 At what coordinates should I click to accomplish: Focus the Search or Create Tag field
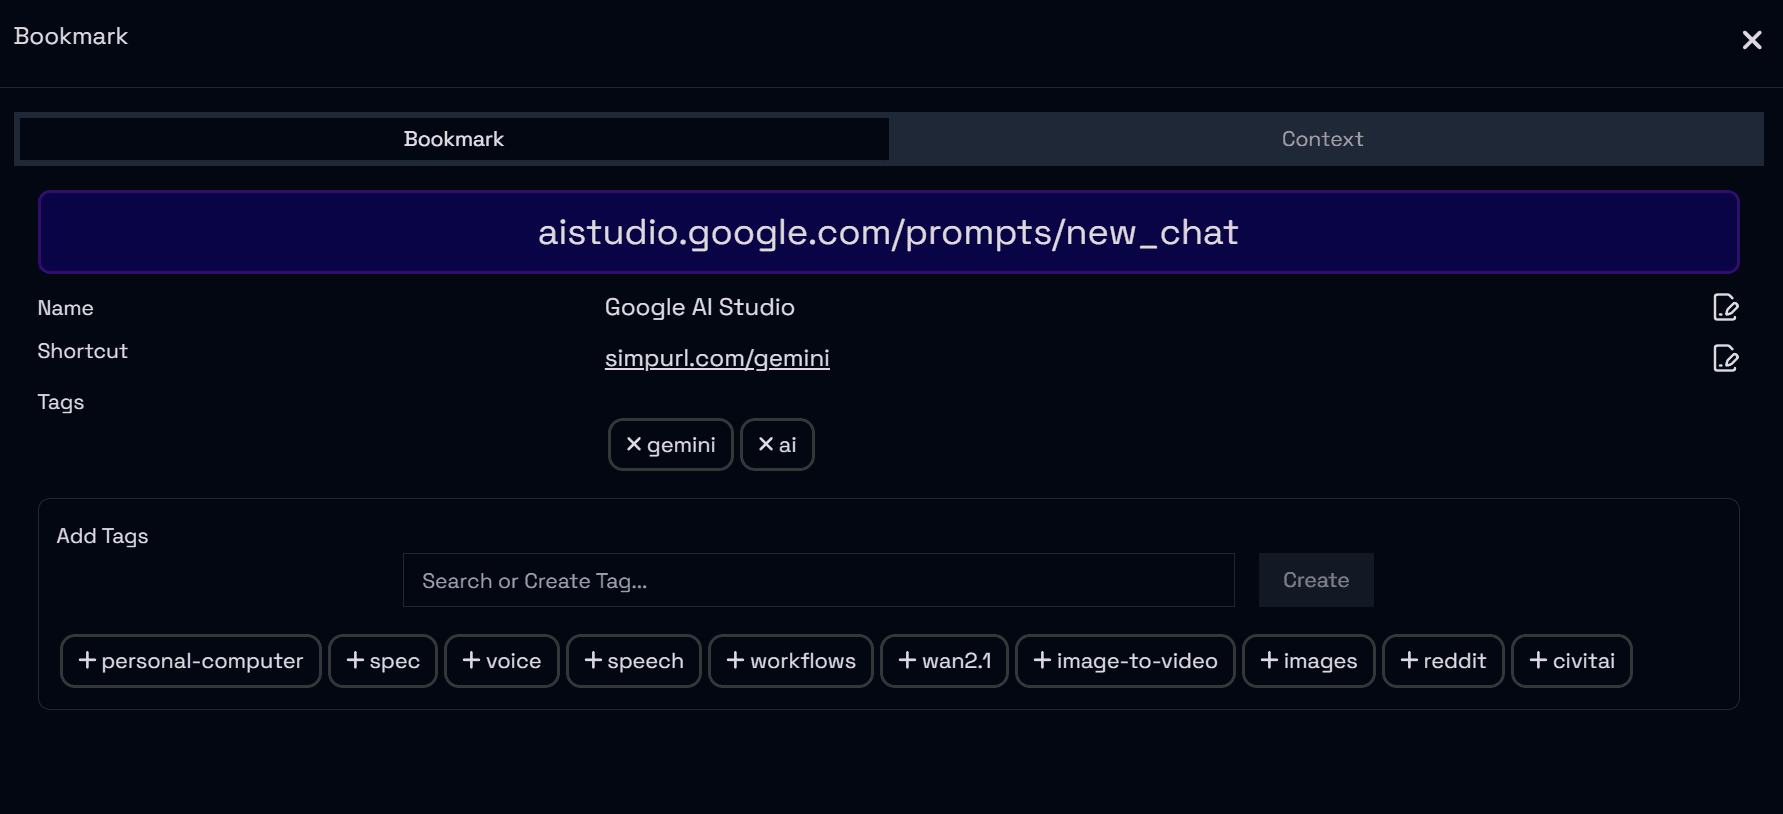click(818, 580)
